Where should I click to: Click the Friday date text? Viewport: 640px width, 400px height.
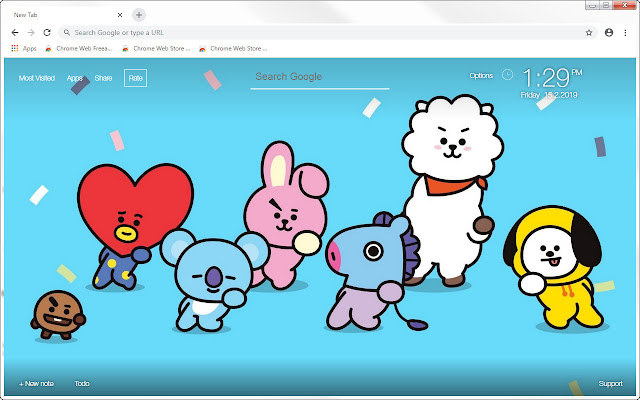pyautogui.click(x=549, y=95)
